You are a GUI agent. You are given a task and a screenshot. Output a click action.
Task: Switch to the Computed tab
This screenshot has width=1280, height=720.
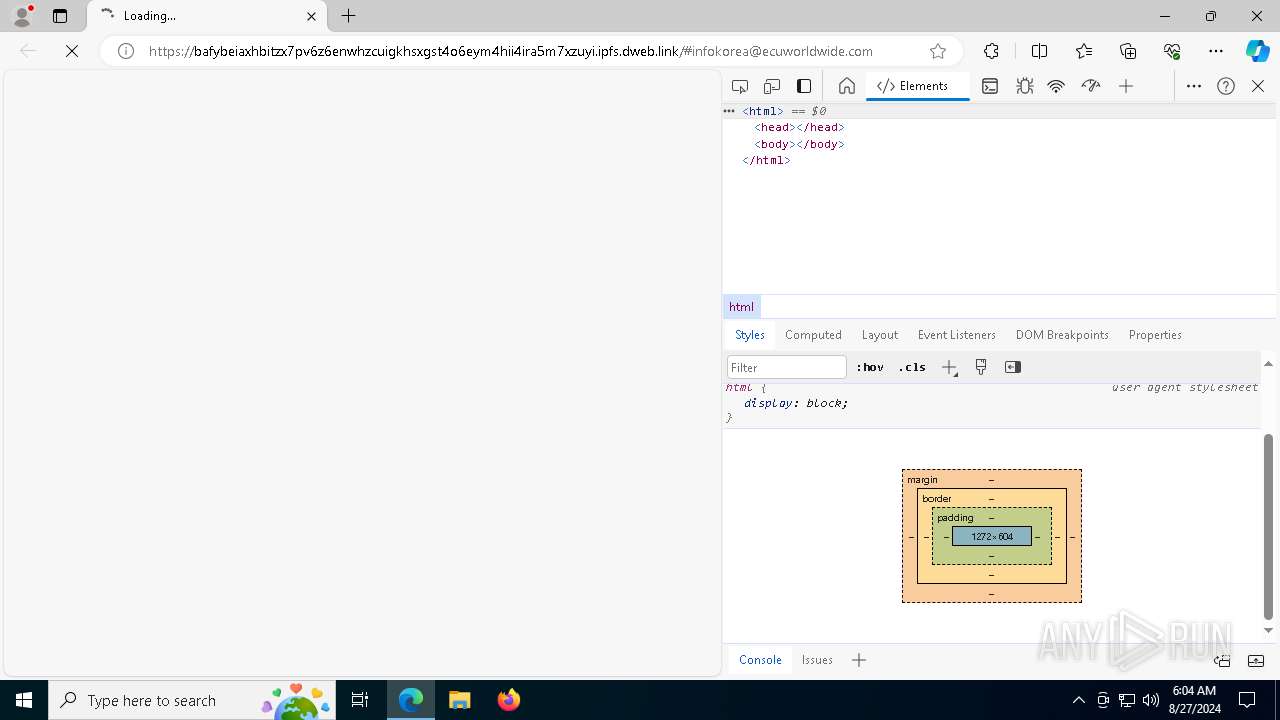(813, 335)
